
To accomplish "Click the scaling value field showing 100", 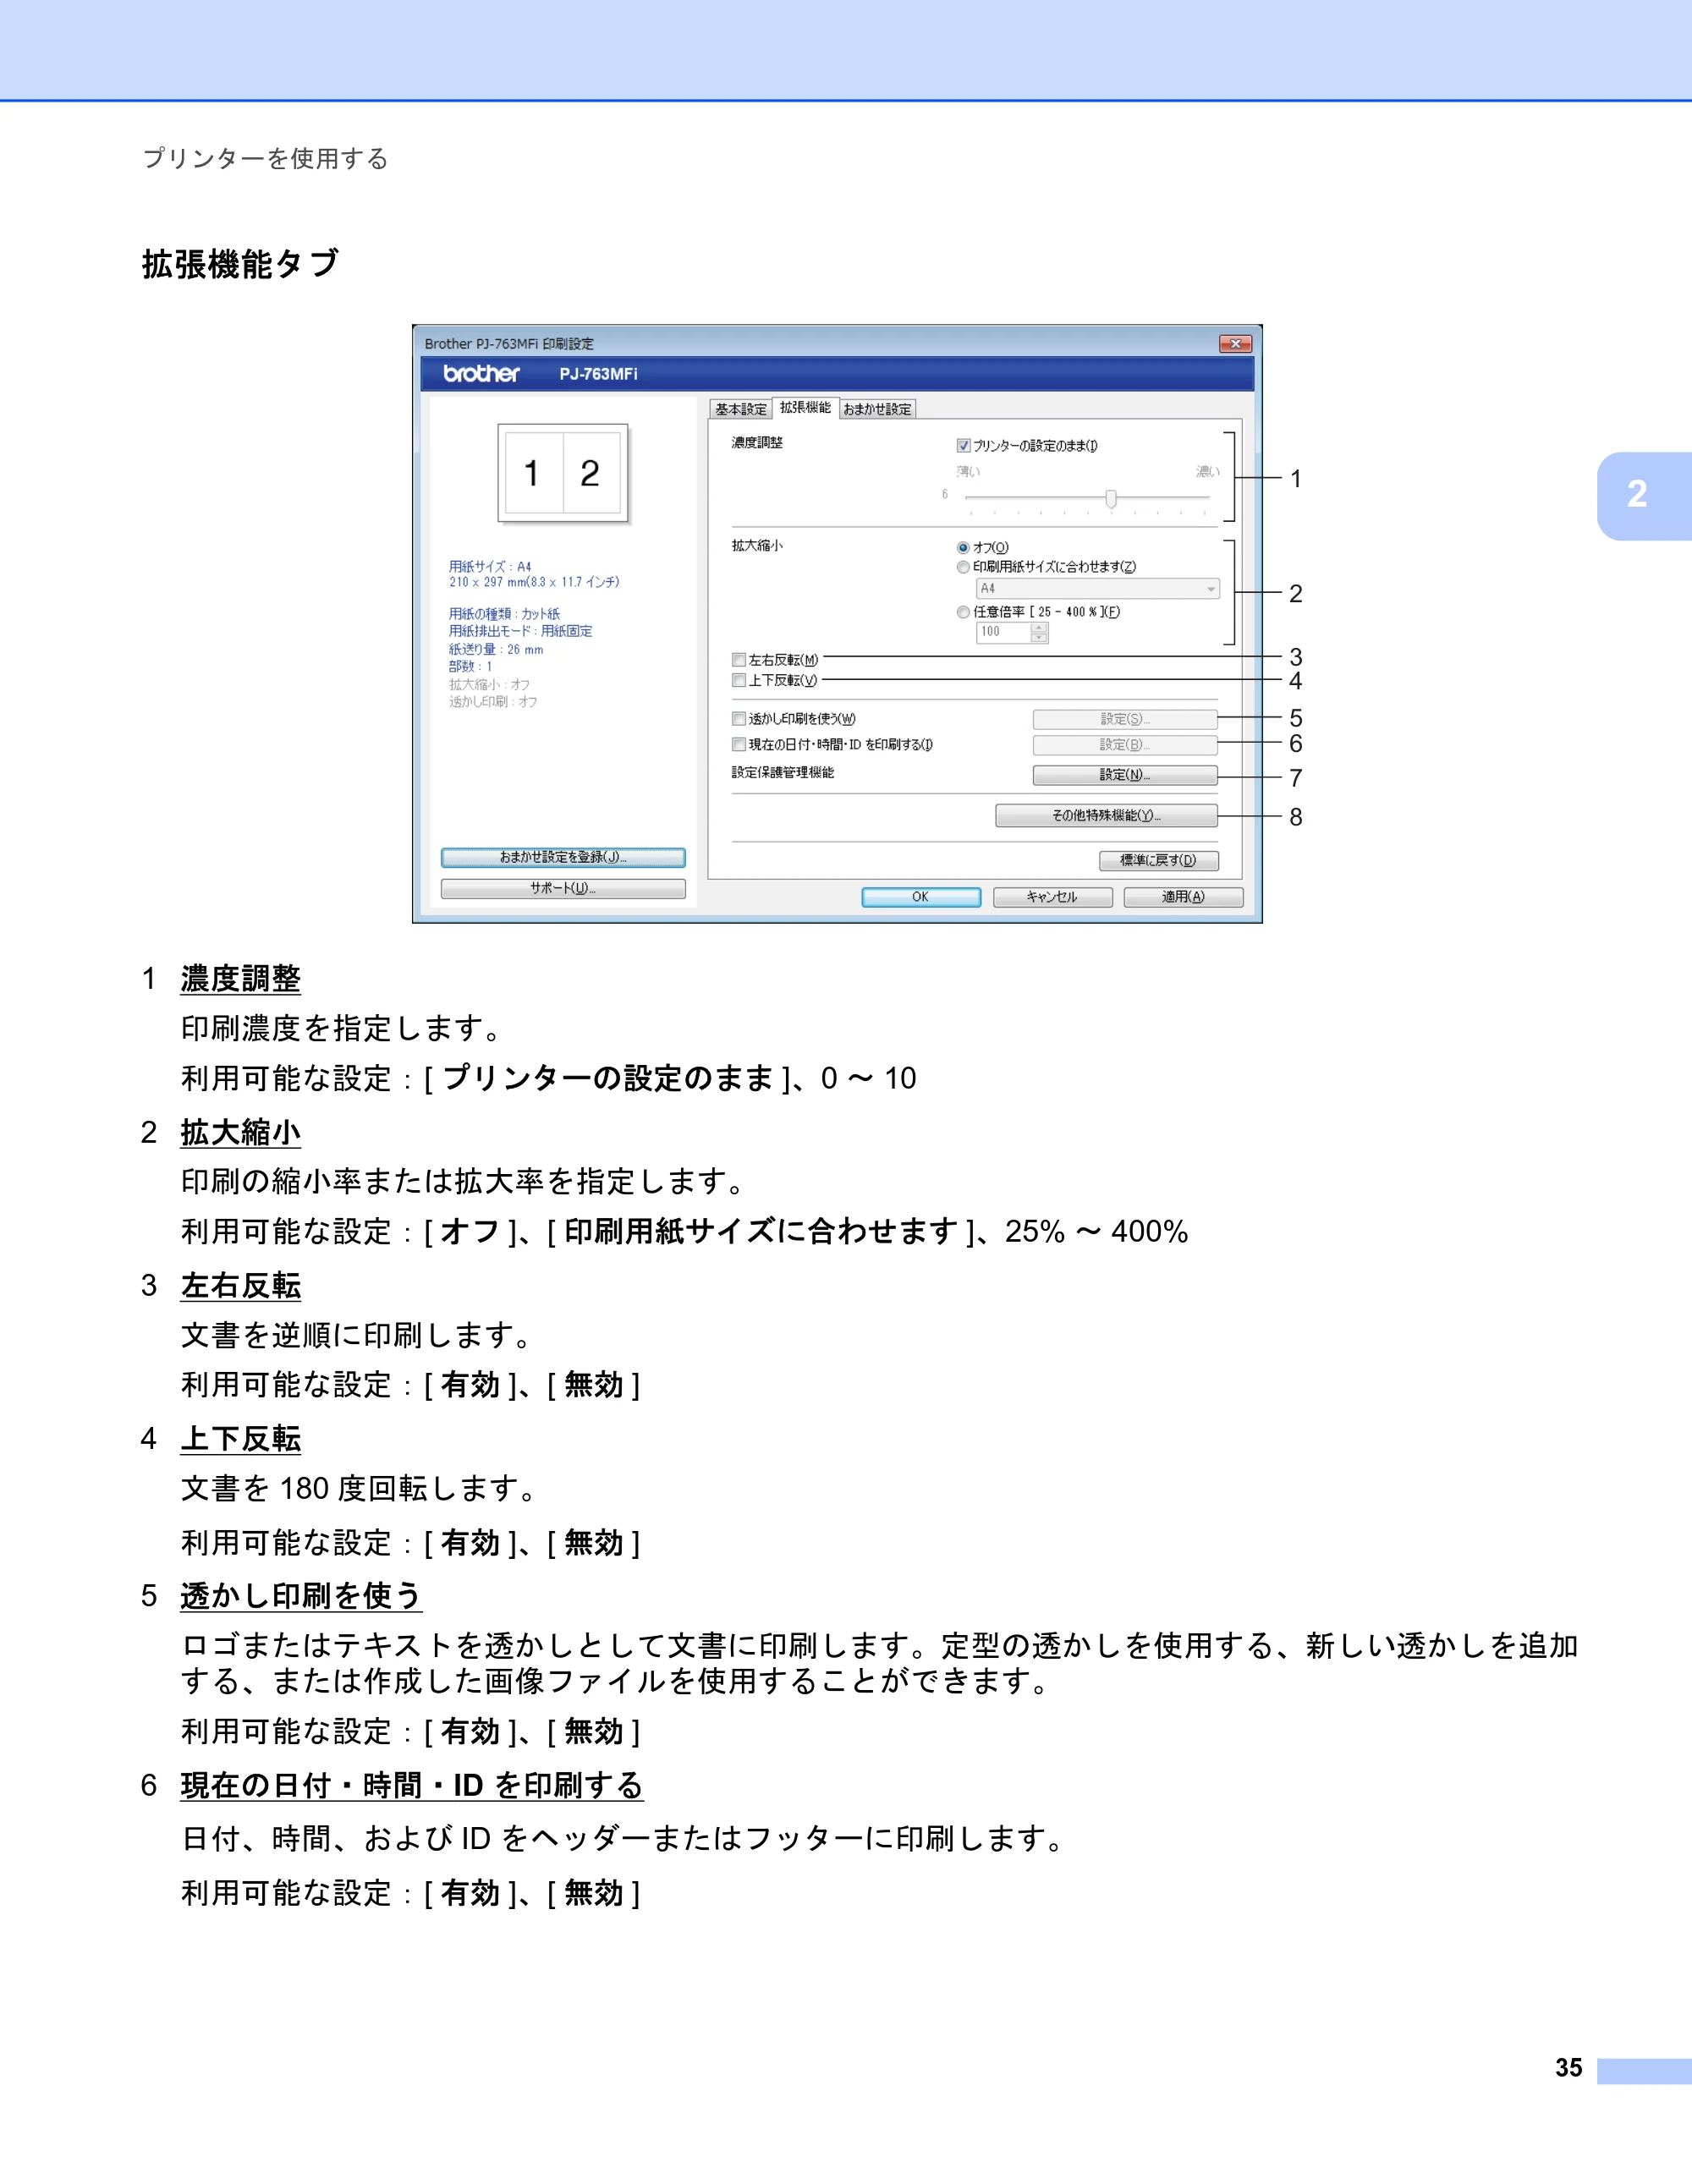I will 1003,632.
